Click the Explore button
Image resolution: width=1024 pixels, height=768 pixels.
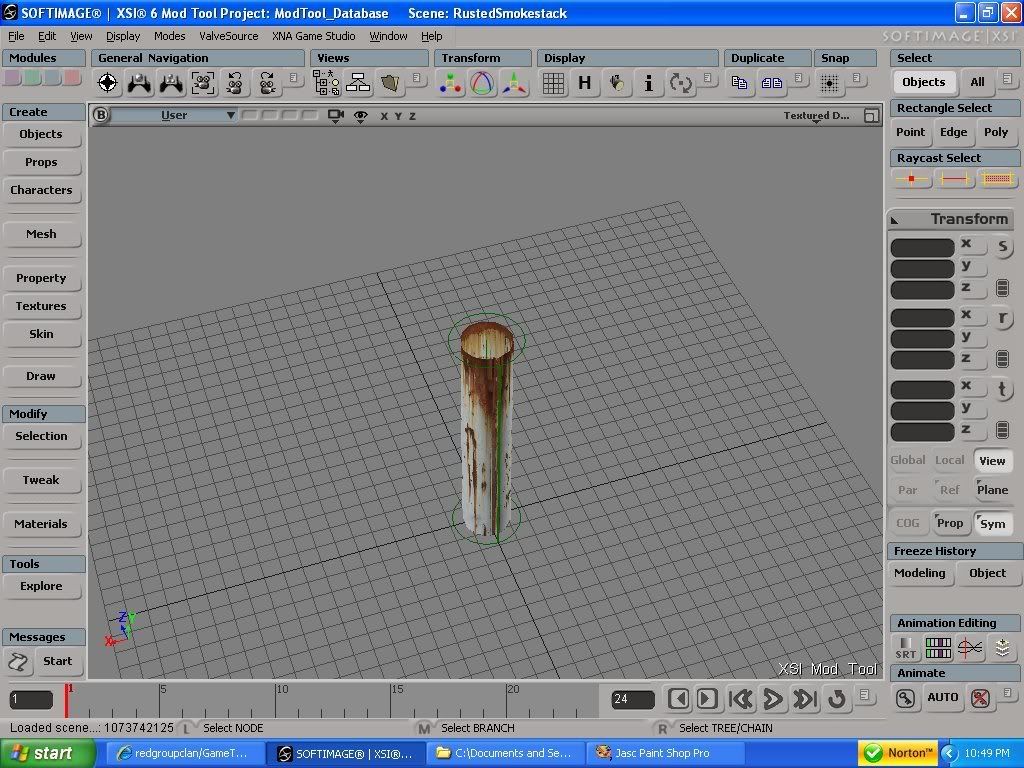(42, 586)
